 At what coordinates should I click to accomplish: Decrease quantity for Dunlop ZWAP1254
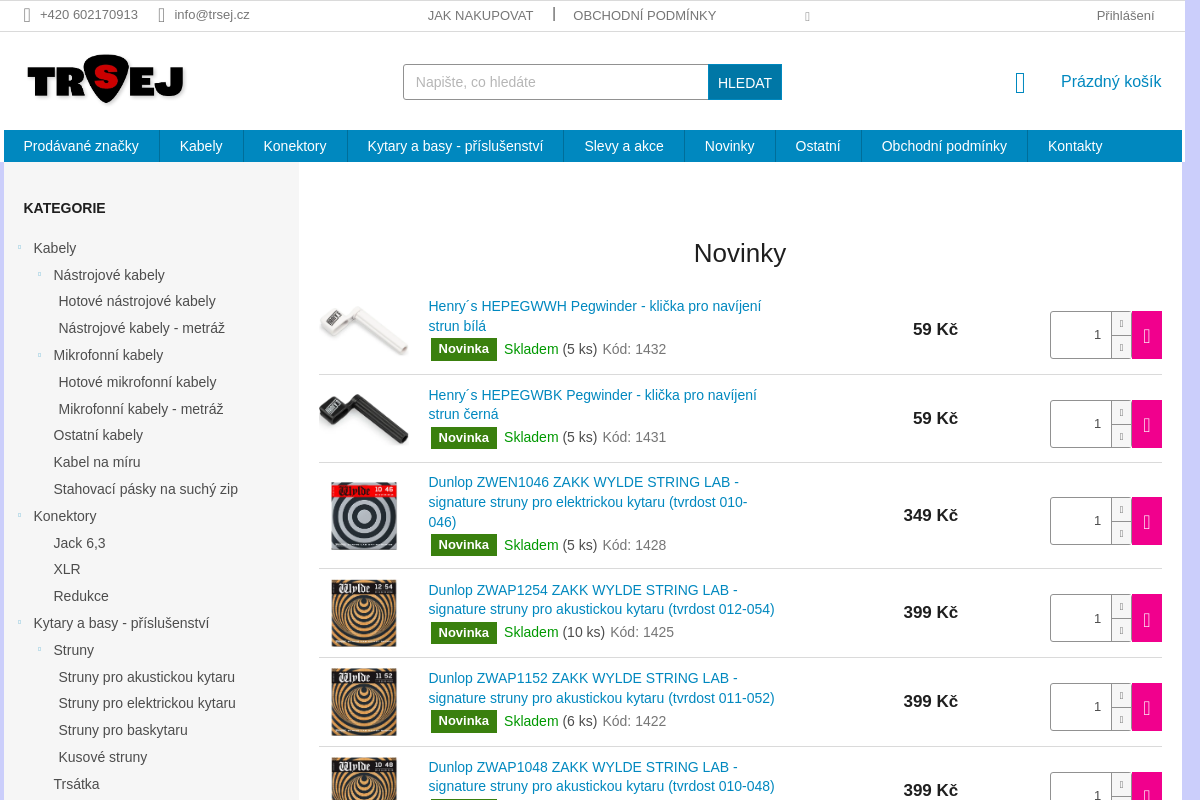click(x=1121, y=630)
